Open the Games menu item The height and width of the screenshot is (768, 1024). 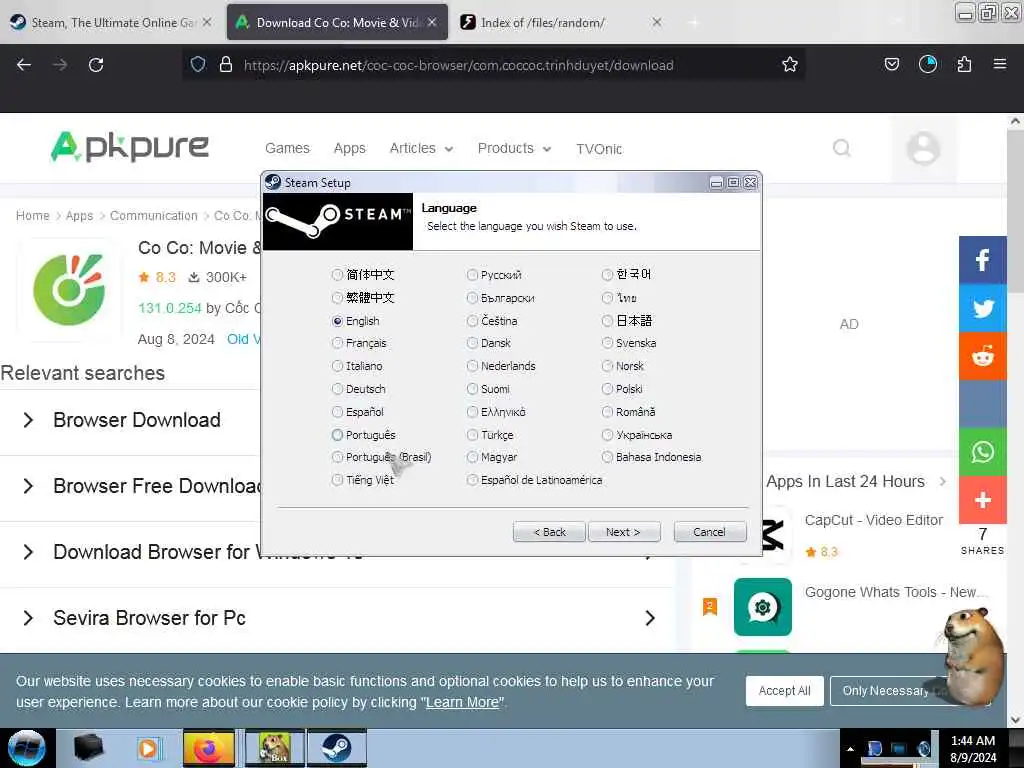tap(287, 148)
